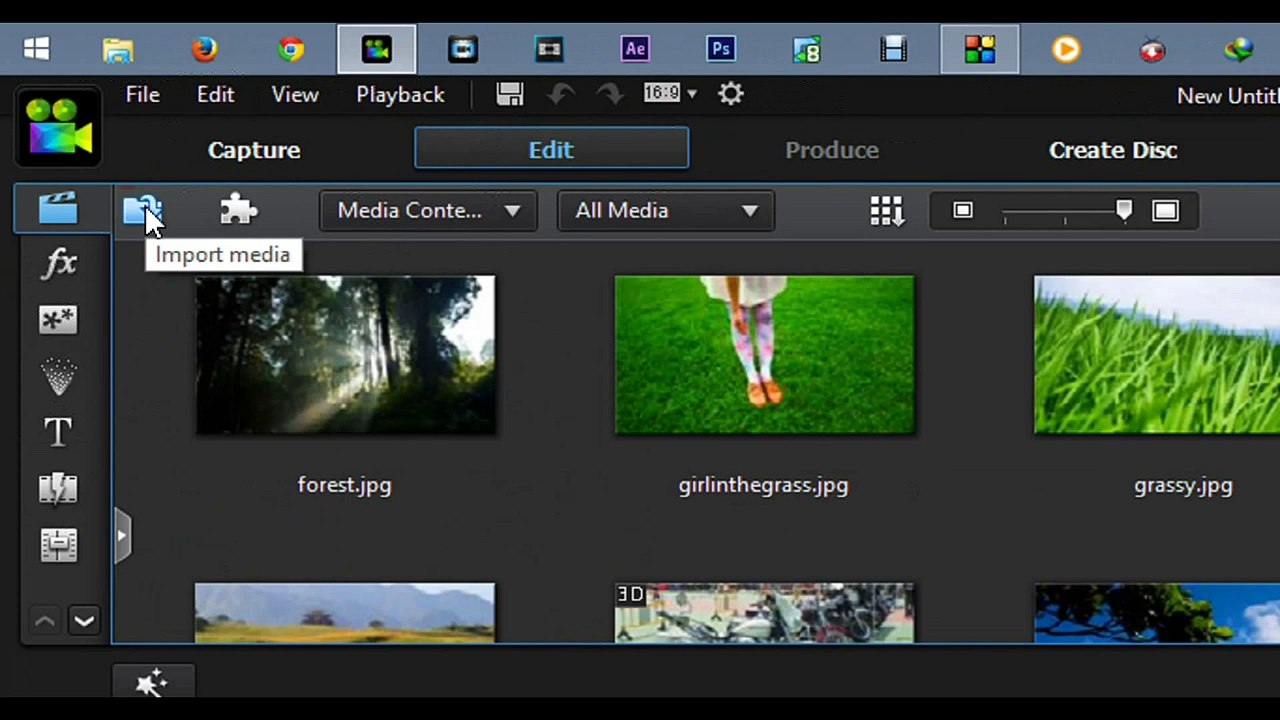Click the large thumbnail size icon
Image resolution: width=1280 pixels, height=720 pixels.
(x=1165, y=210)
